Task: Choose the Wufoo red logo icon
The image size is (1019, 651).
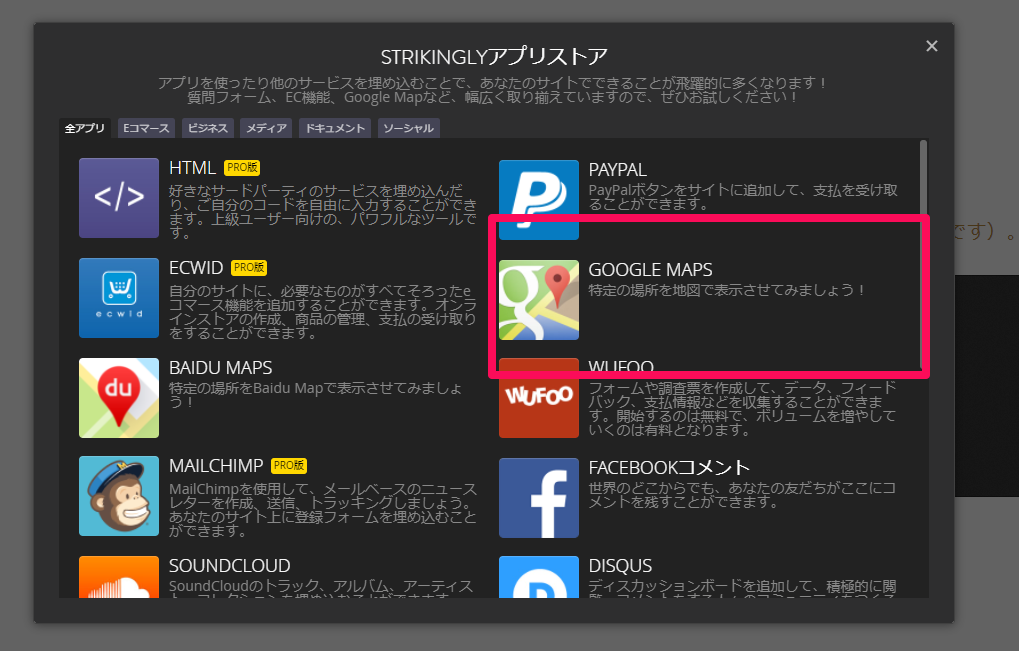Action: coord(539,398)
